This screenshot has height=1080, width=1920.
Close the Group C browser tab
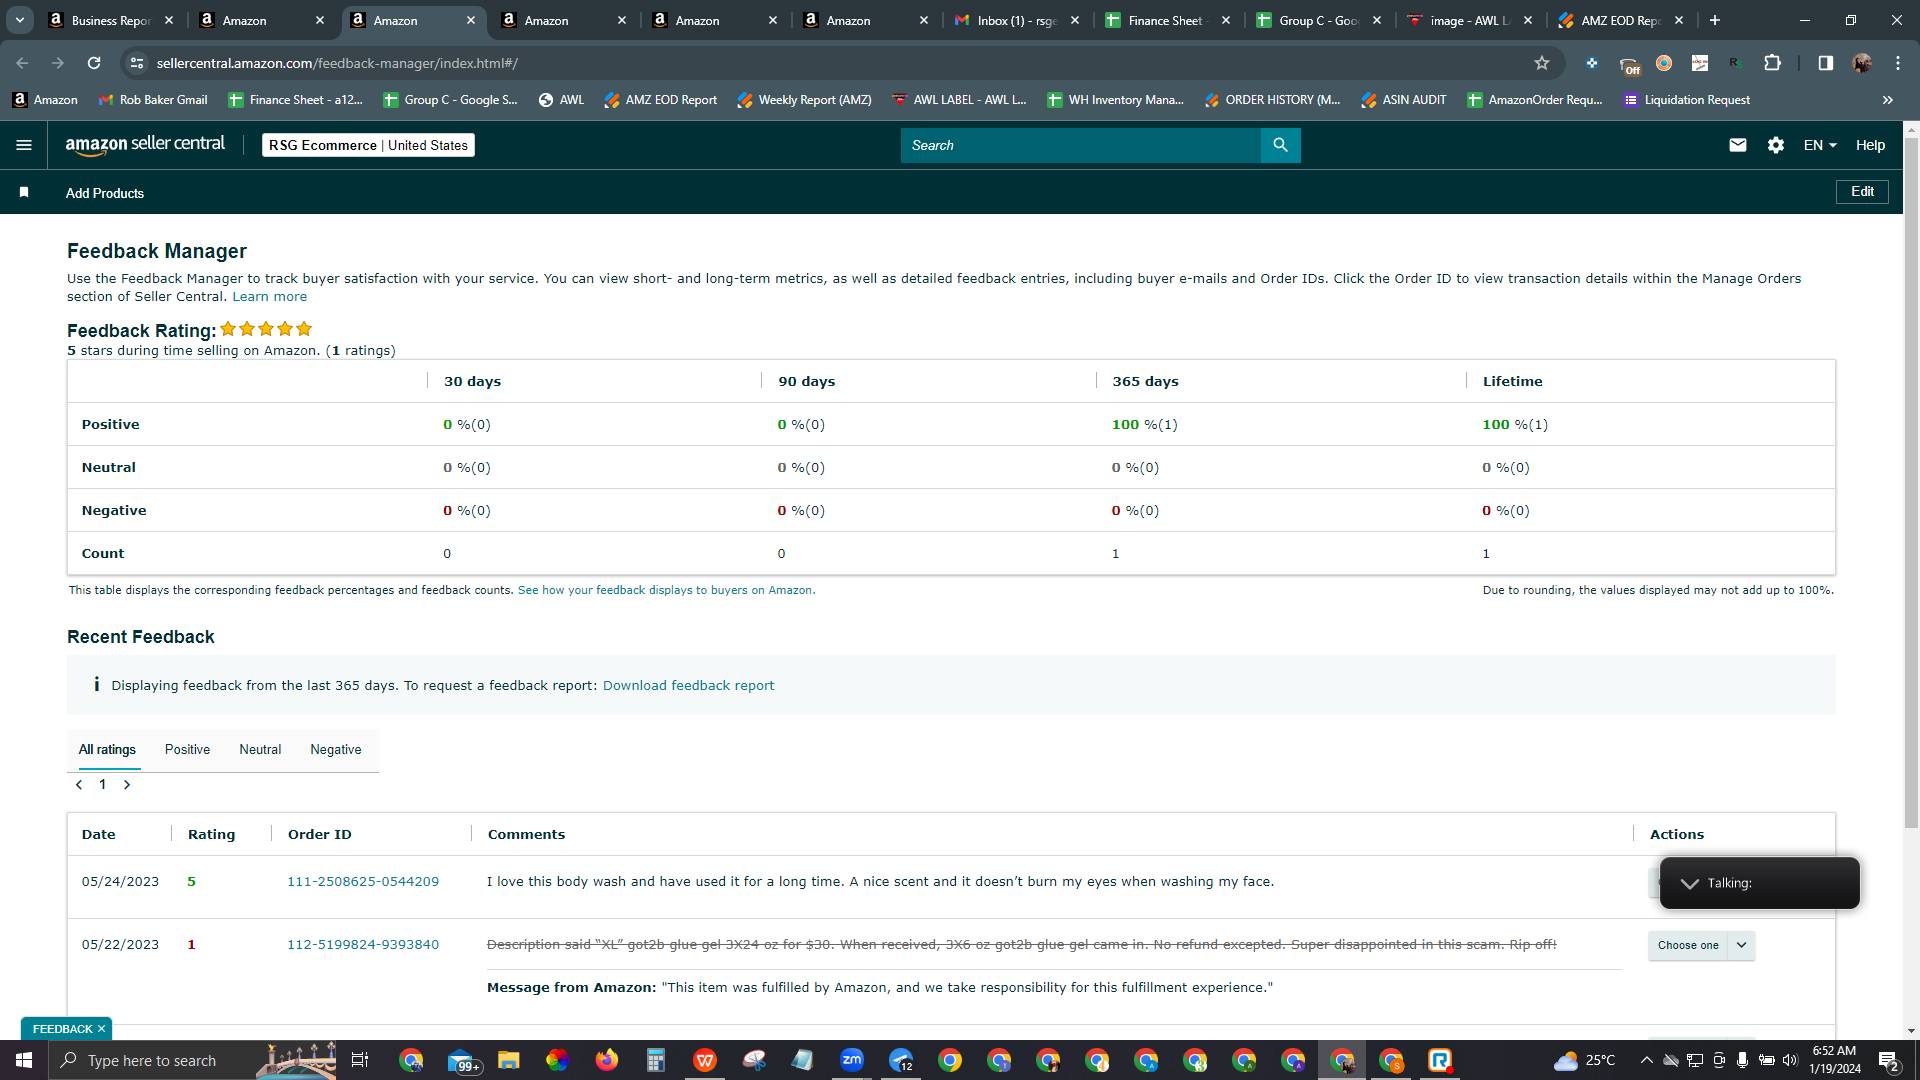click(1377, 20)
